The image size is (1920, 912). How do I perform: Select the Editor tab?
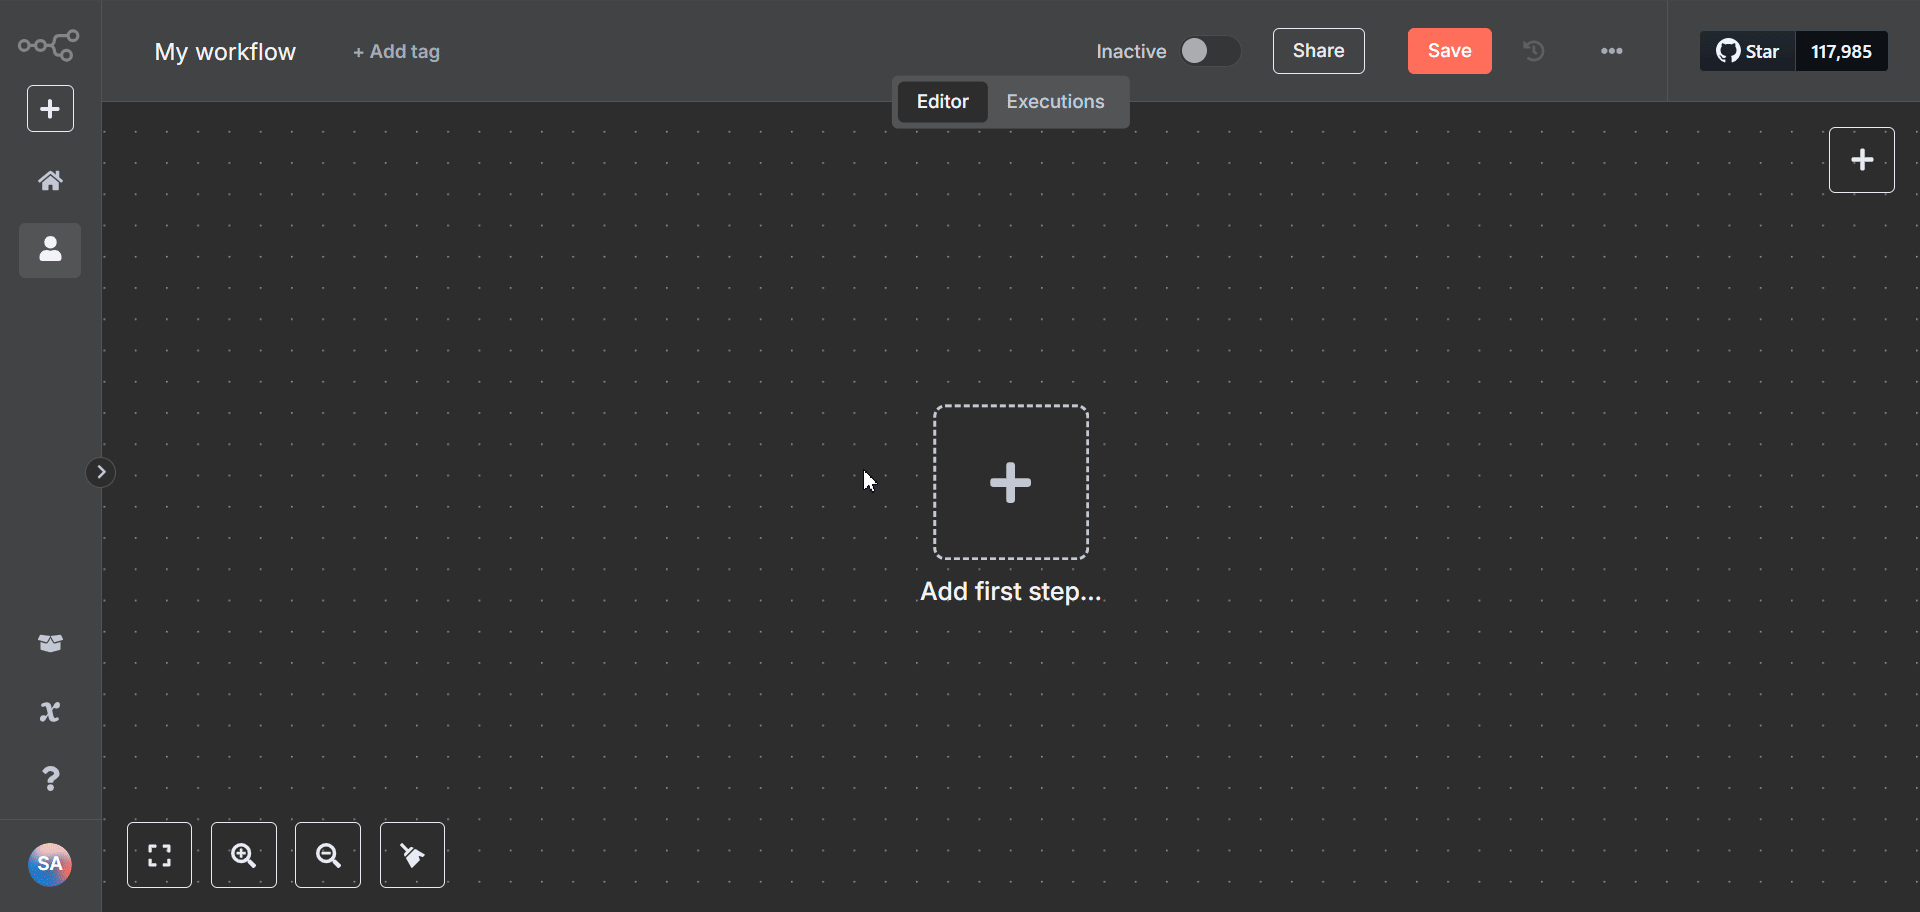coord(942,101)
